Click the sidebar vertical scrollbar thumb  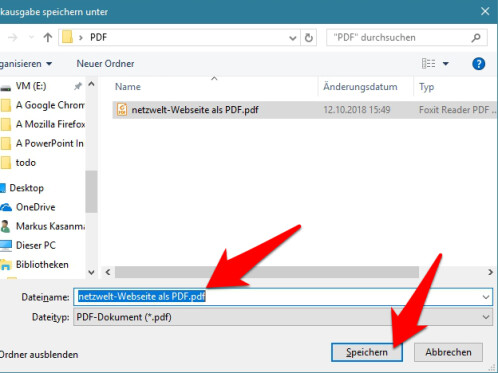[x=91, y=191]
